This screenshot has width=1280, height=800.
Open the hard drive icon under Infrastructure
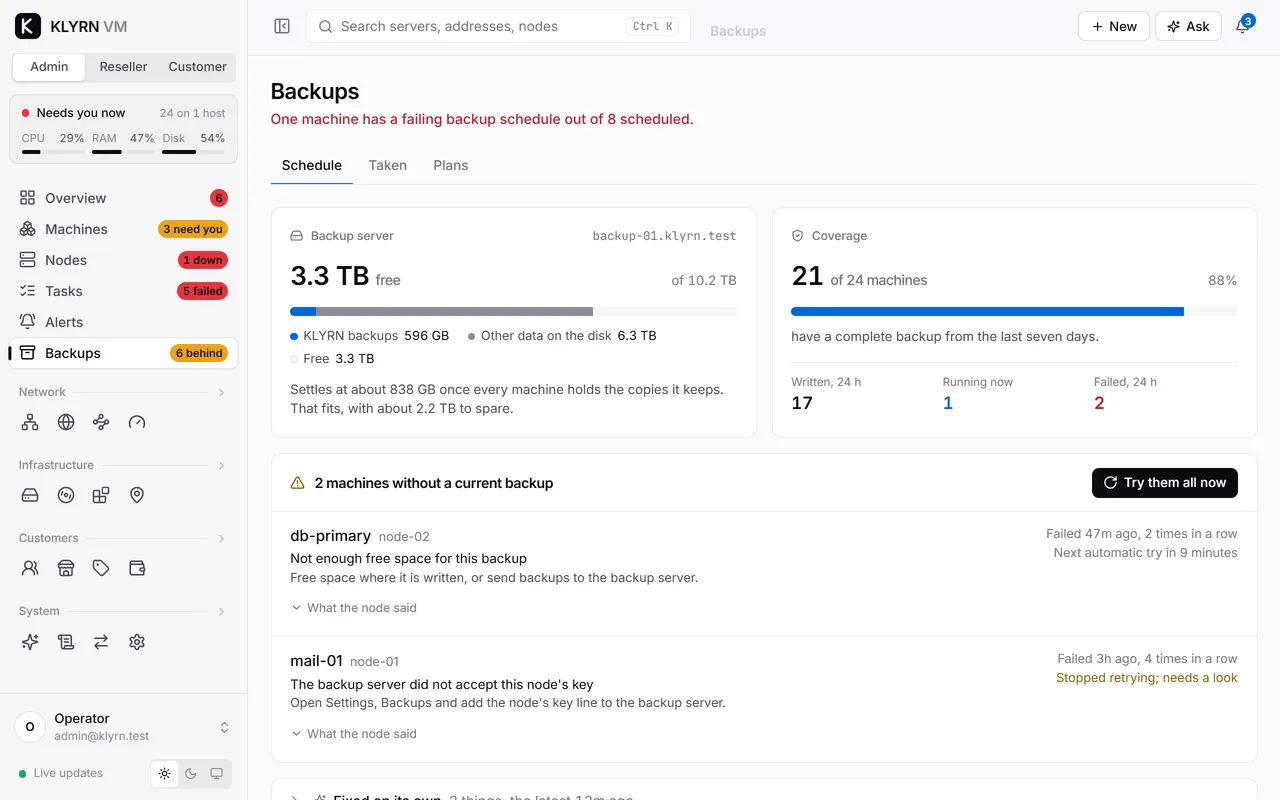[30, 495]
